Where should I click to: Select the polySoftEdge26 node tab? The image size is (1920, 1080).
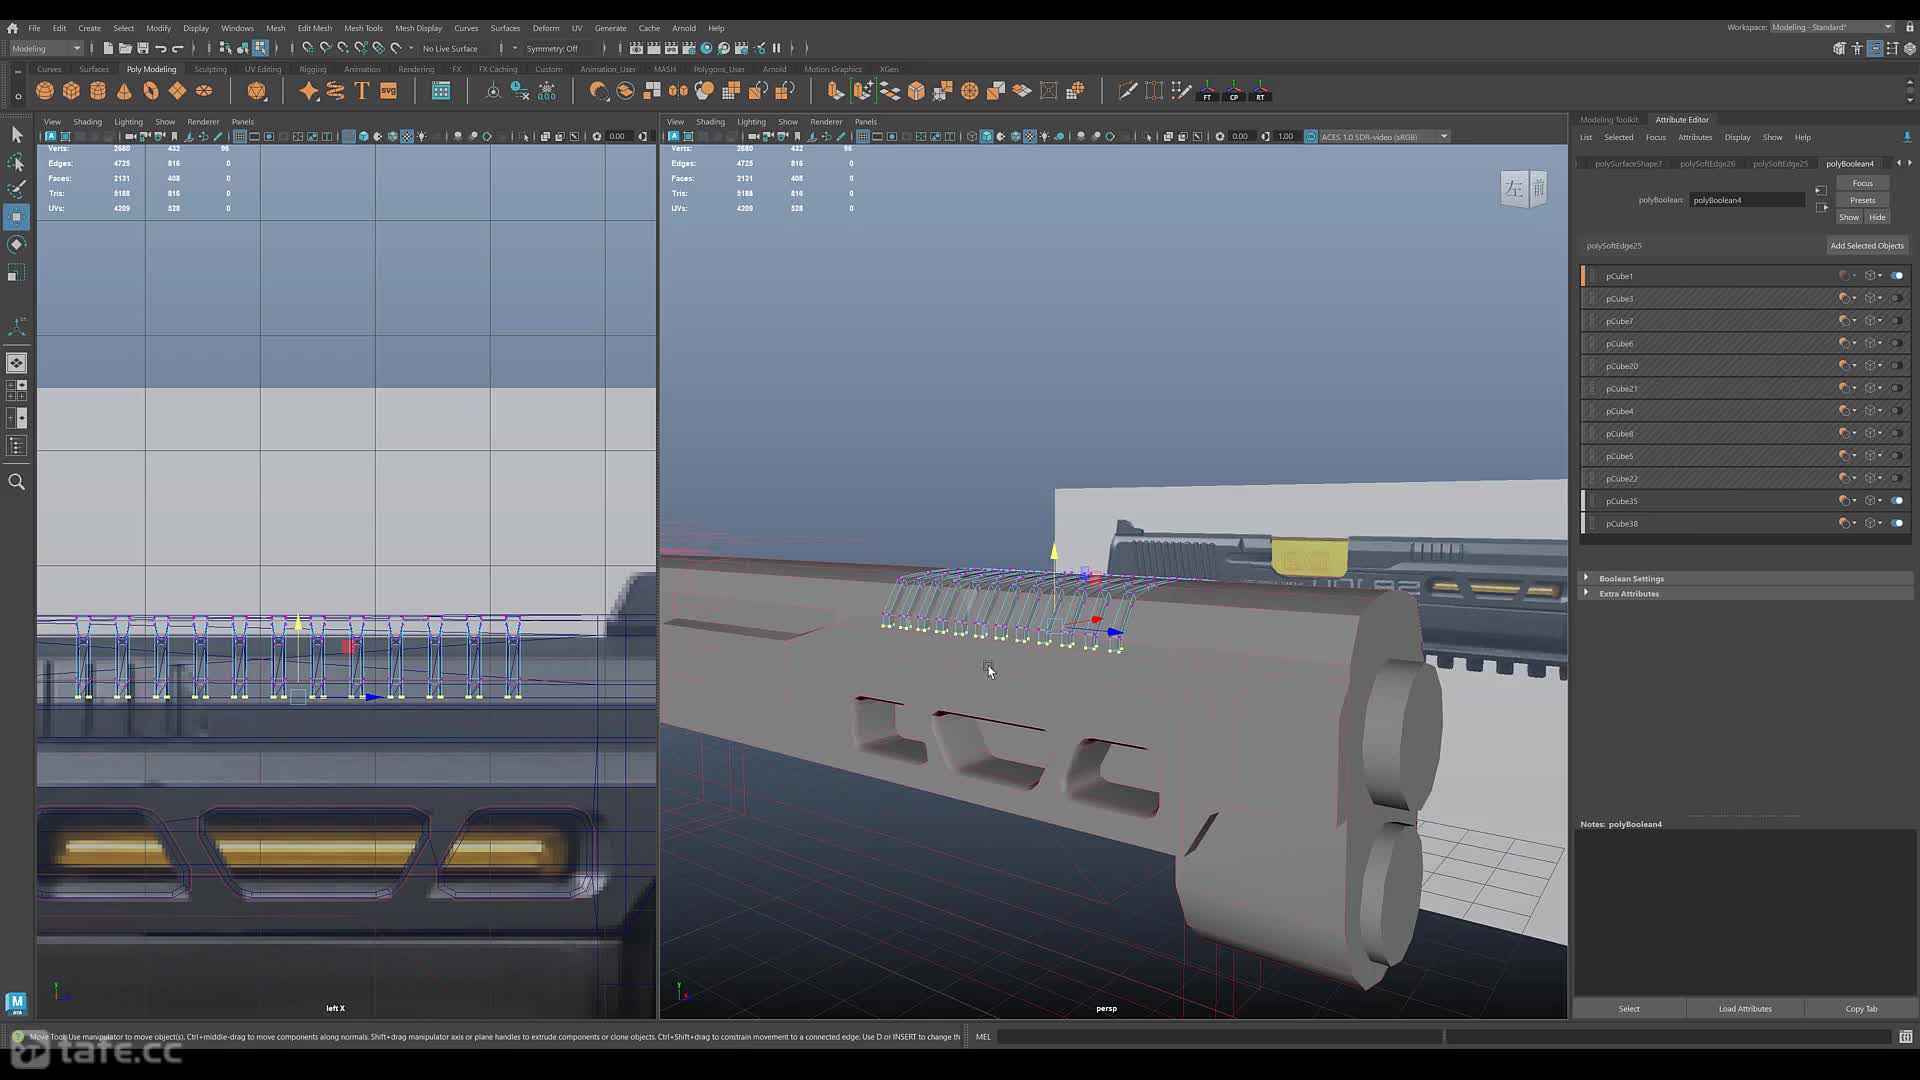point(1707,163)
